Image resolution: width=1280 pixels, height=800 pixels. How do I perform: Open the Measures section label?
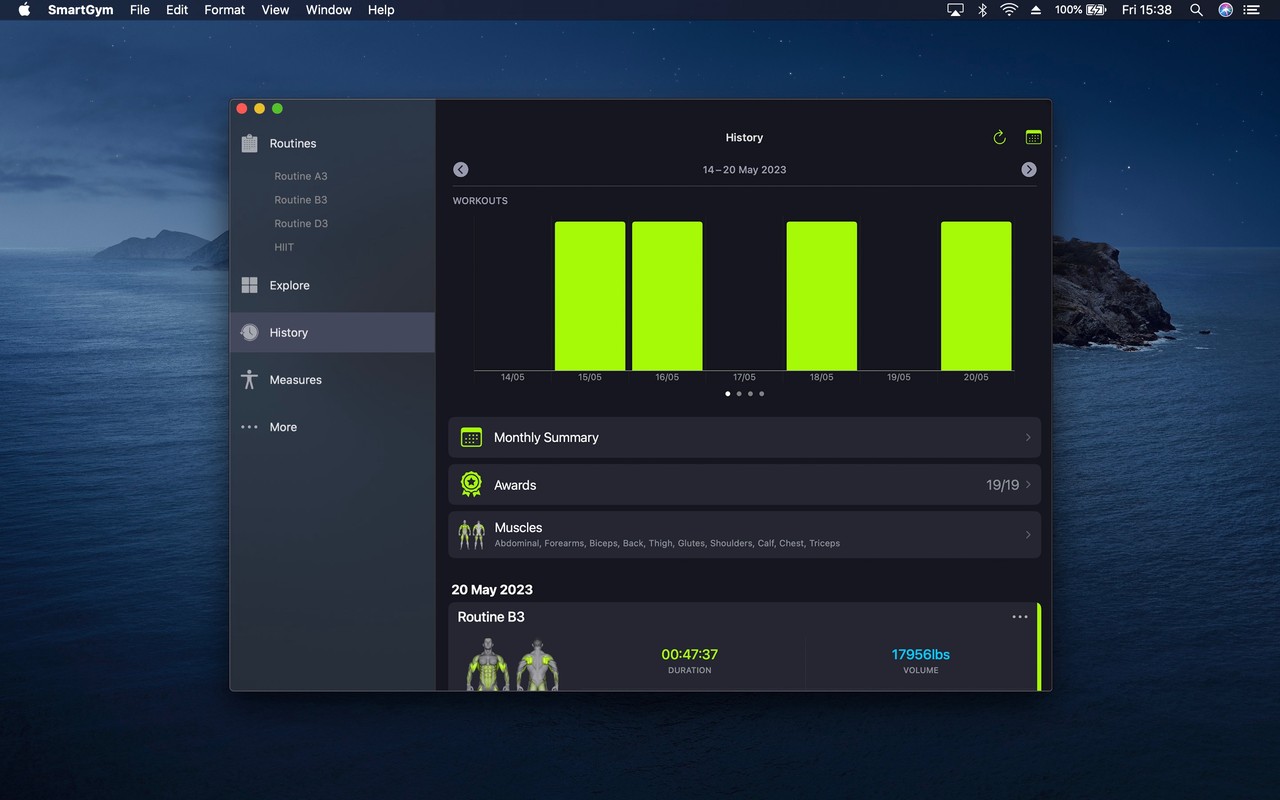point(295,380)
